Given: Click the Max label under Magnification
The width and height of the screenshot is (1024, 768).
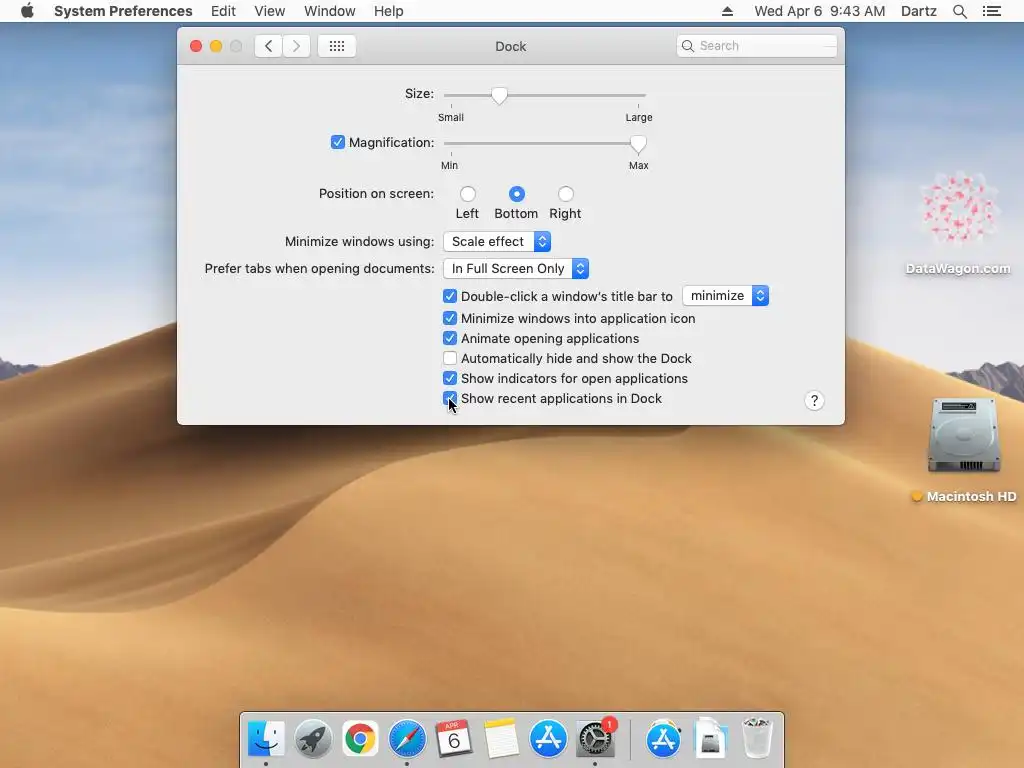Looking at the screenshot, I should coord(639,165).
